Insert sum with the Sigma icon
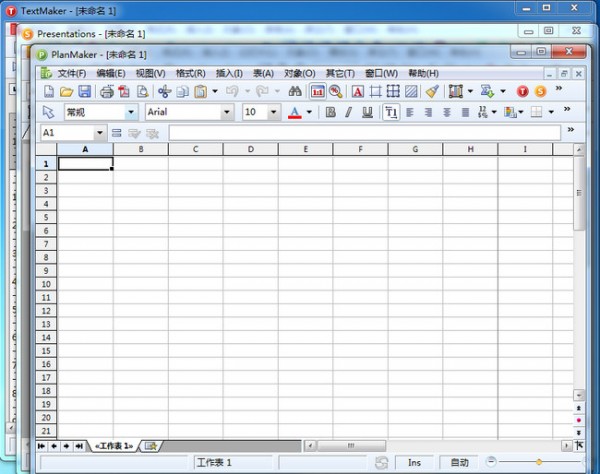This screenshot has height=474, width=600. [487, 91]
